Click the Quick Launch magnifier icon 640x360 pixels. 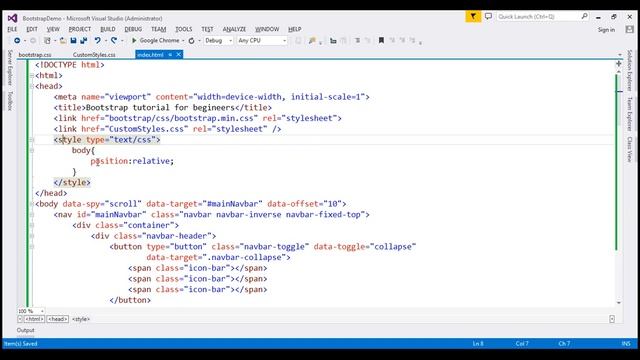(x=584, y=16)
